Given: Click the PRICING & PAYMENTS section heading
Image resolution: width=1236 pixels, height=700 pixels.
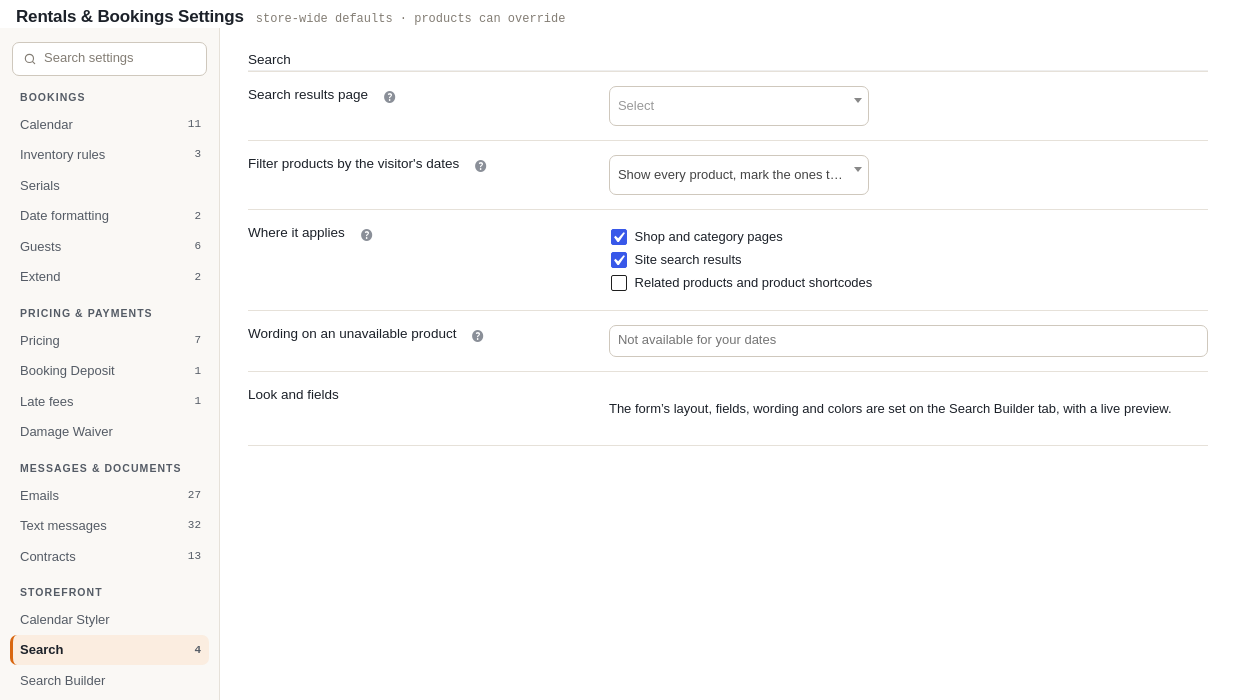Looking at the screenshot, I should click(x=86, y=313).
